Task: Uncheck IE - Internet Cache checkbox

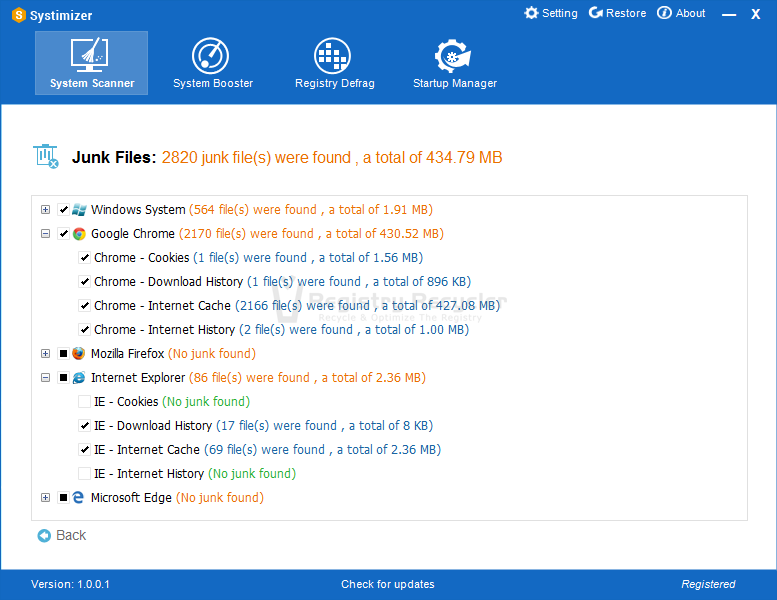Action: click(x=84, y=449)
